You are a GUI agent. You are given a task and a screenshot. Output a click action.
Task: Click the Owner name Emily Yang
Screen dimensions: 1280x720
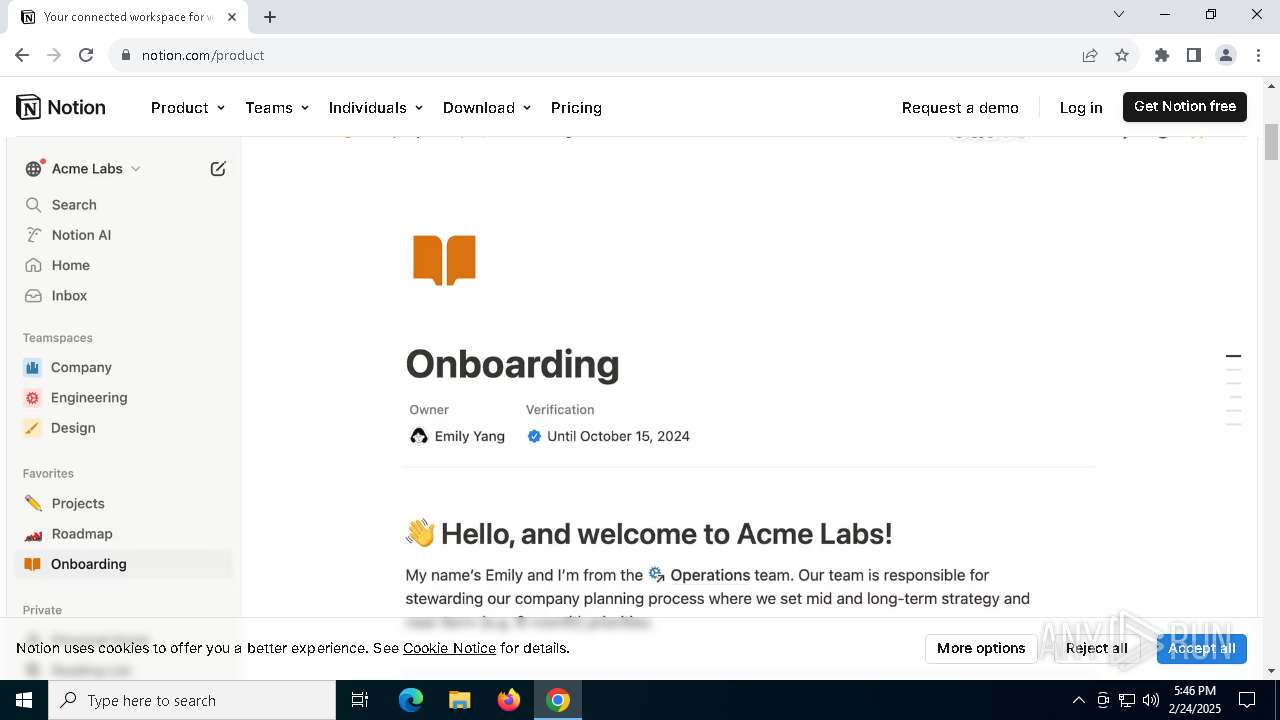coord(470,436)
